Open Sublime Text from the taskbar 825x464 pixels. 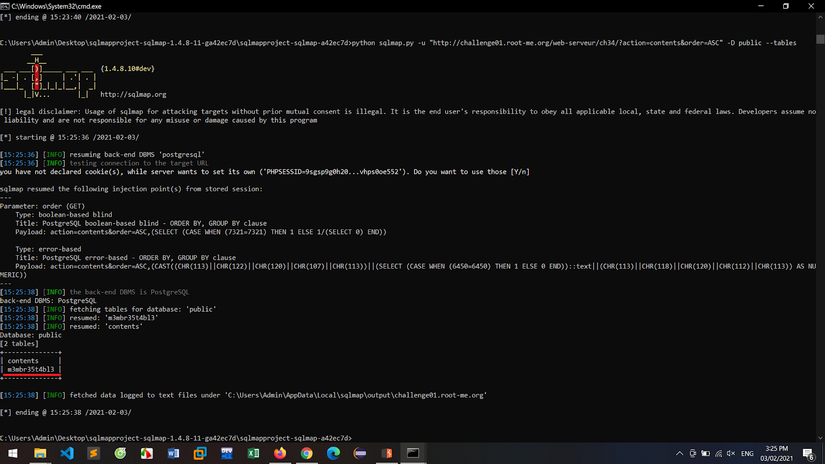pos(94,453)
